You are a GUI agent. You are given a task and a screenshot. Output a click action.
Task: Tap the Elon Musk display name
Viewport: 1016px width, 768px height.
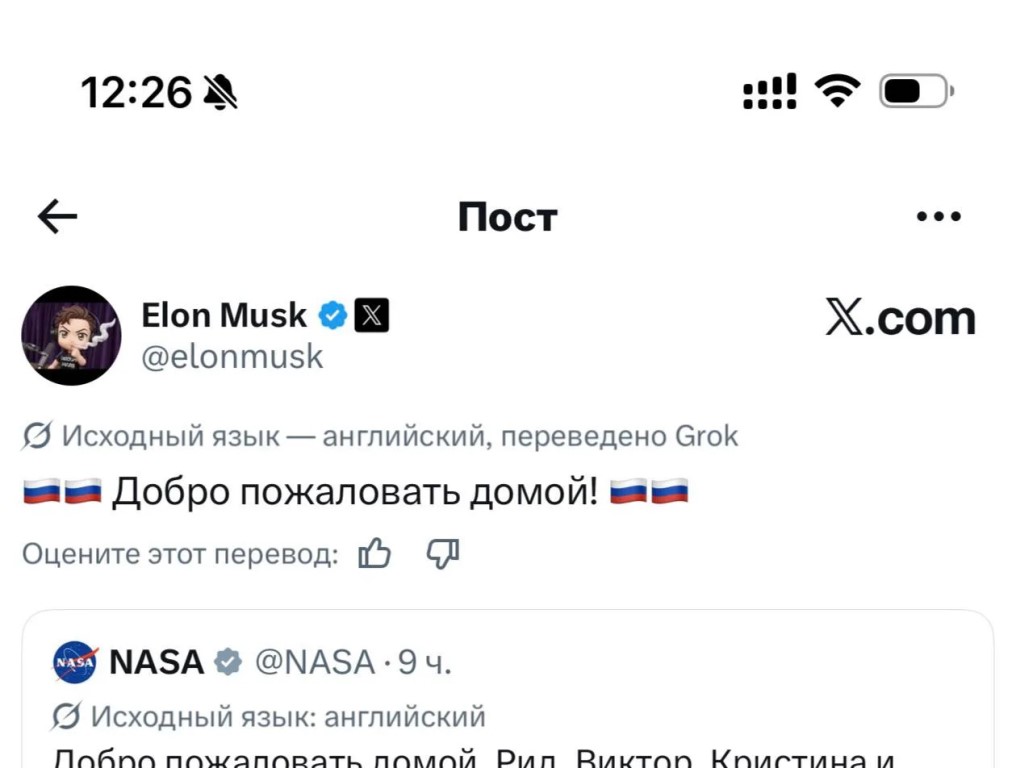click(224, 316)
